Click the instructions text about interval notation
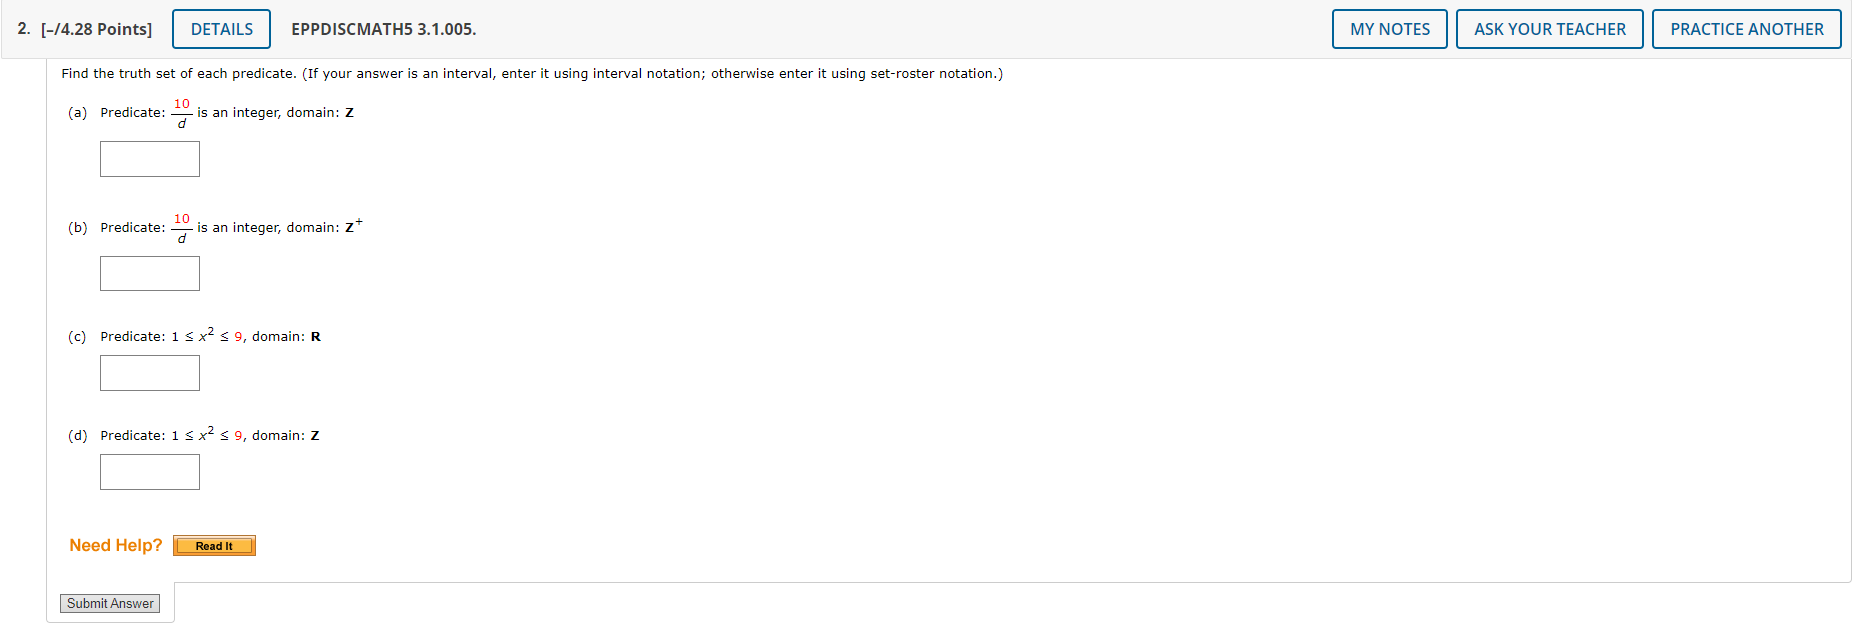1862x626 pixels. pyautogui.click(x=532, y=73)
